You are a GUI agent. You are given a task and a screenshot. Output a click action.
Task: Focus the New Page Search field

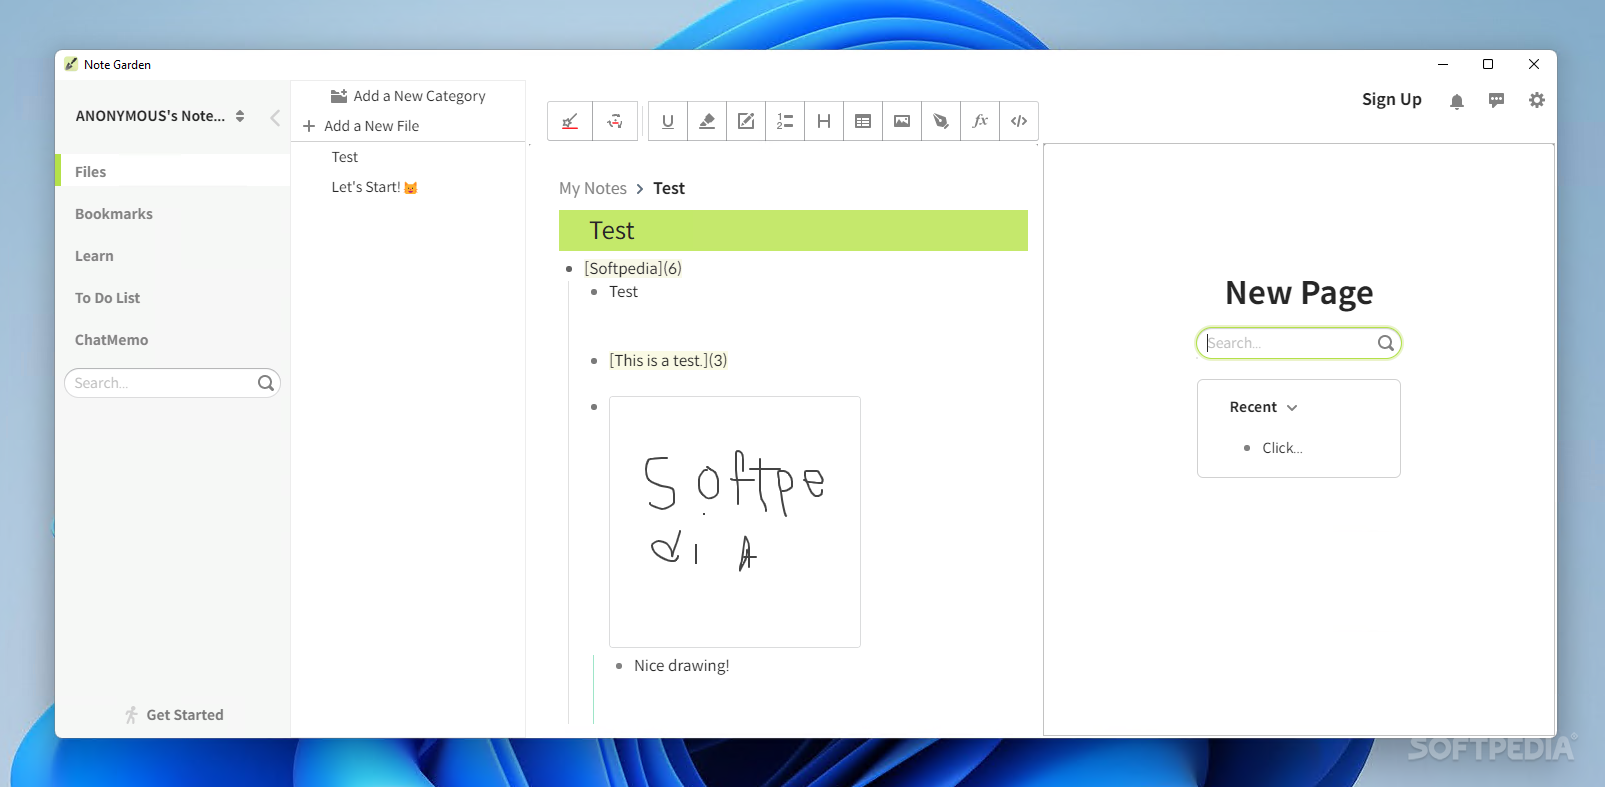1299,343
